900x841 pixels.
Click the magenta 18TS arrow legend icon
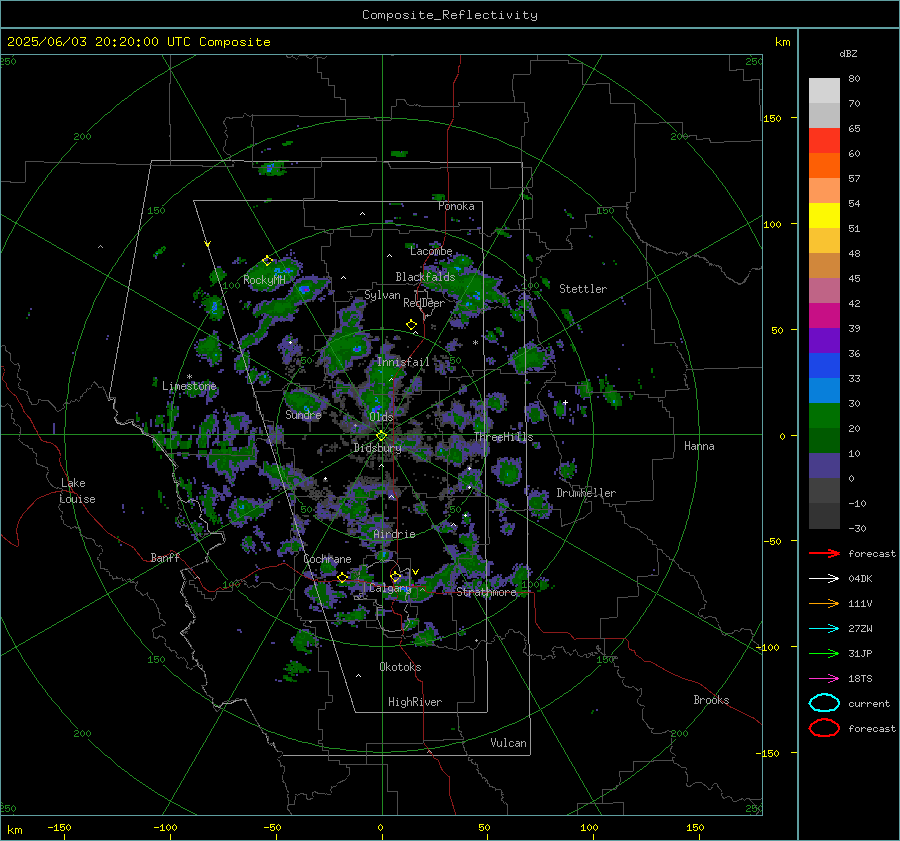click(x=824, y=679)
